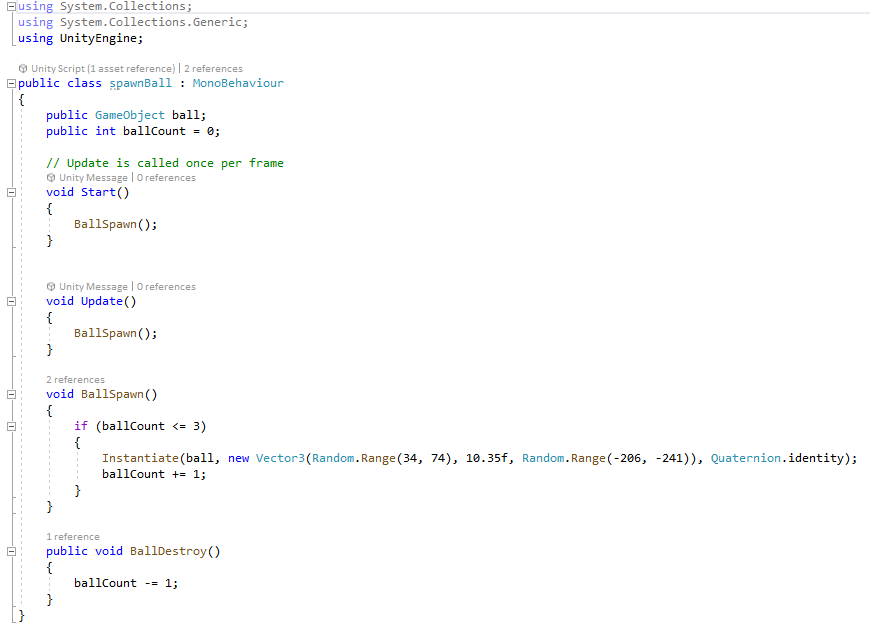870x629 pixels.
Task: Collapse the BallDestroy method
Action: 11,551
